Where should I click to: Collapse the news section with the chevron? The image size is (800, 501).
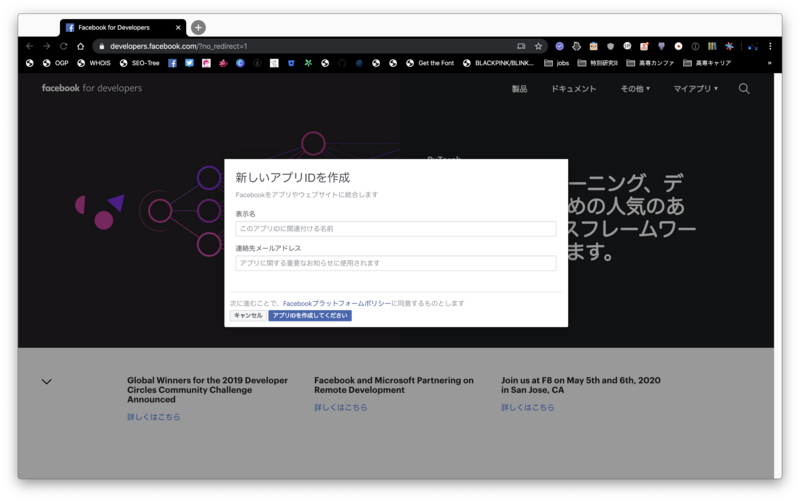tap(46, 382)
